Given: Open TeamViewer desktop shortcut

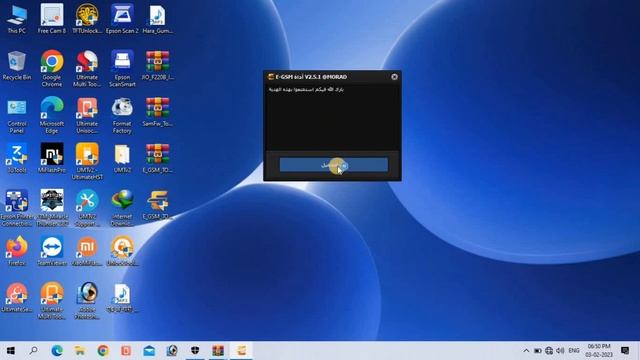Looking at the screenshot, I should pyautogui.click(x=52, y=251).
